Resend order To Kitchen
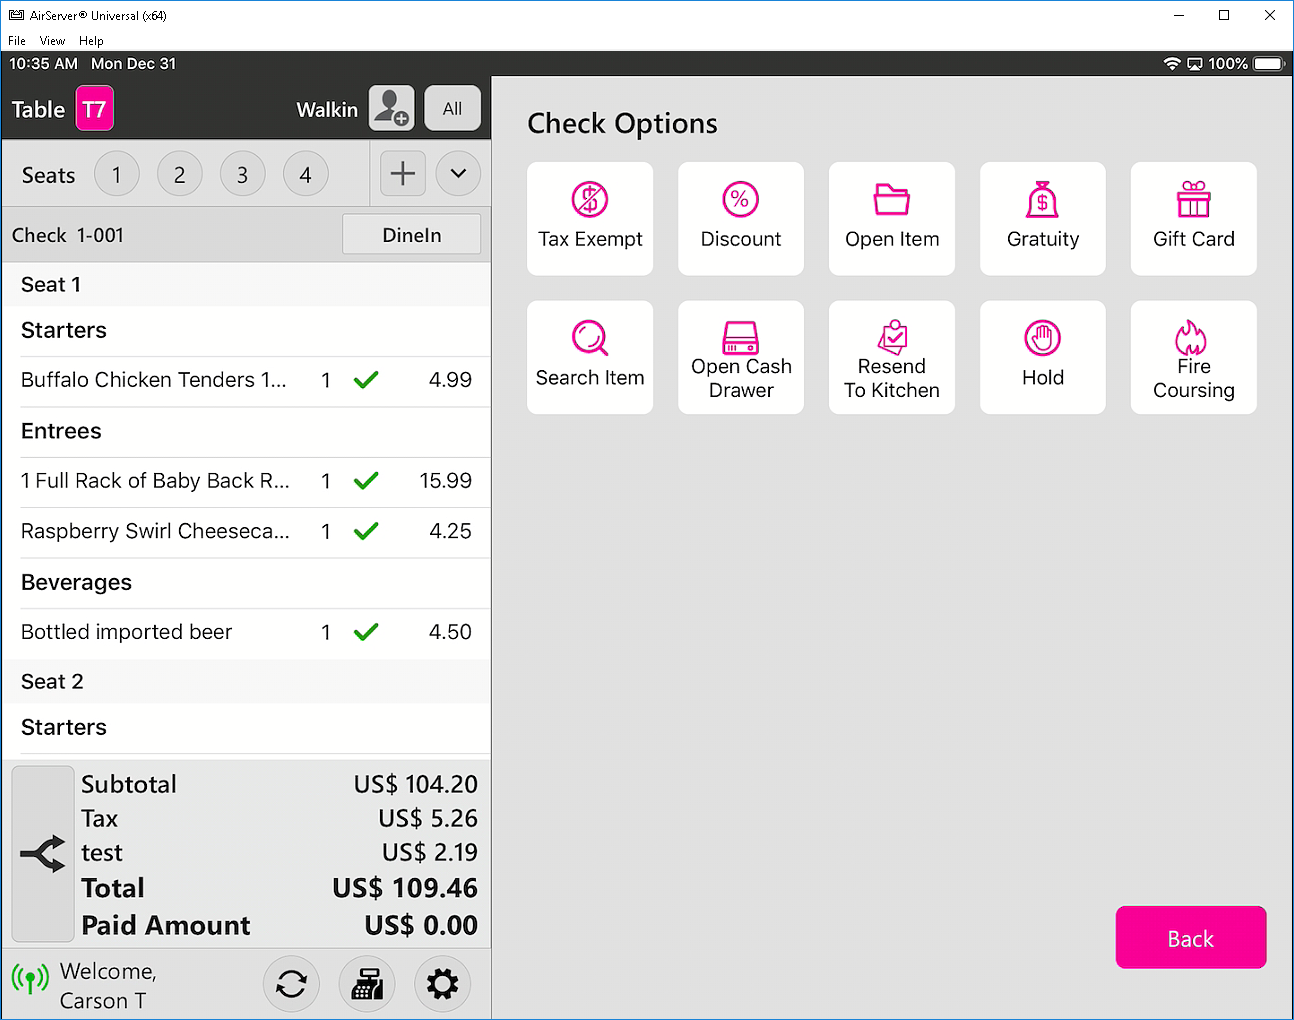1294x1020 pixels. tap(891, 357)
